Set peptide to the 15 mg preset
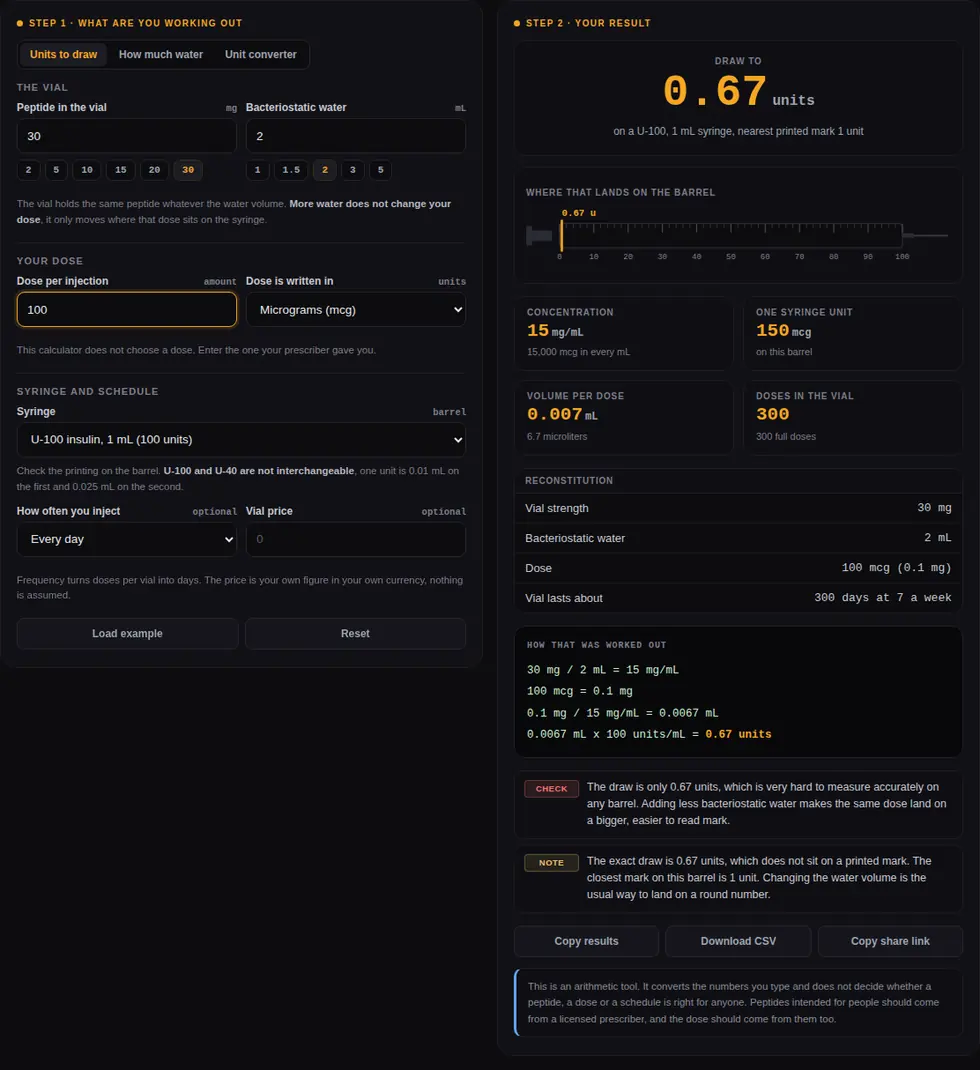The width and height of the screenshot is (980, 1070). (121, 170)
